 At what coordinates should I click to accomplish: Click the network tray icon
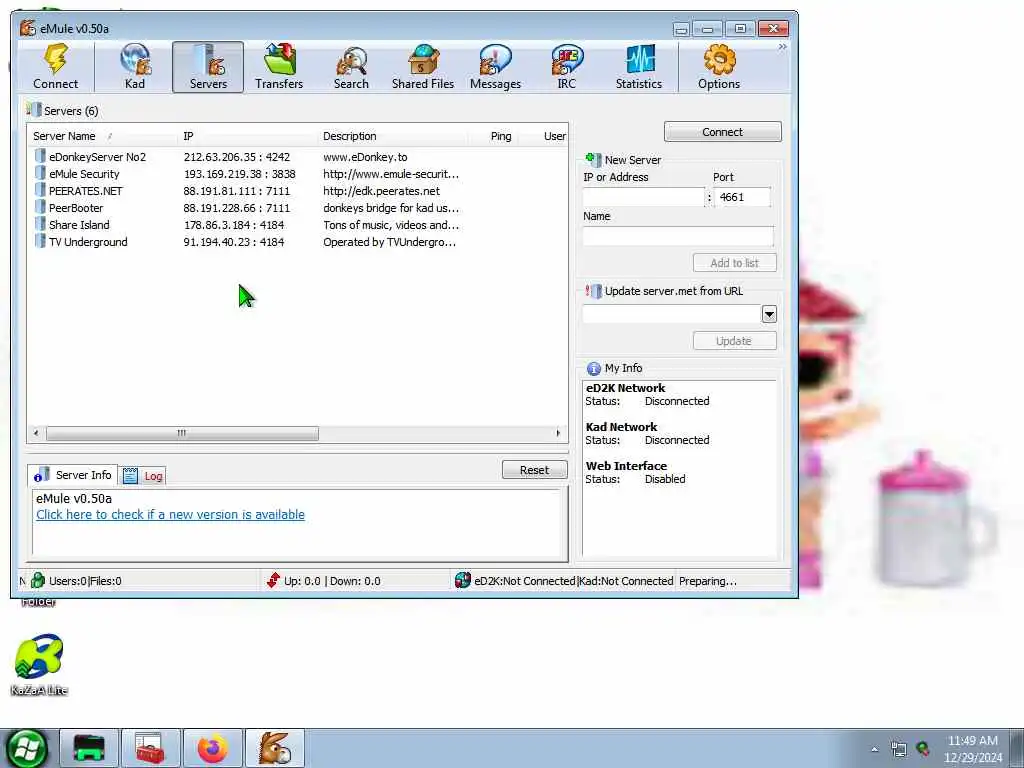(x=899, y=749)
